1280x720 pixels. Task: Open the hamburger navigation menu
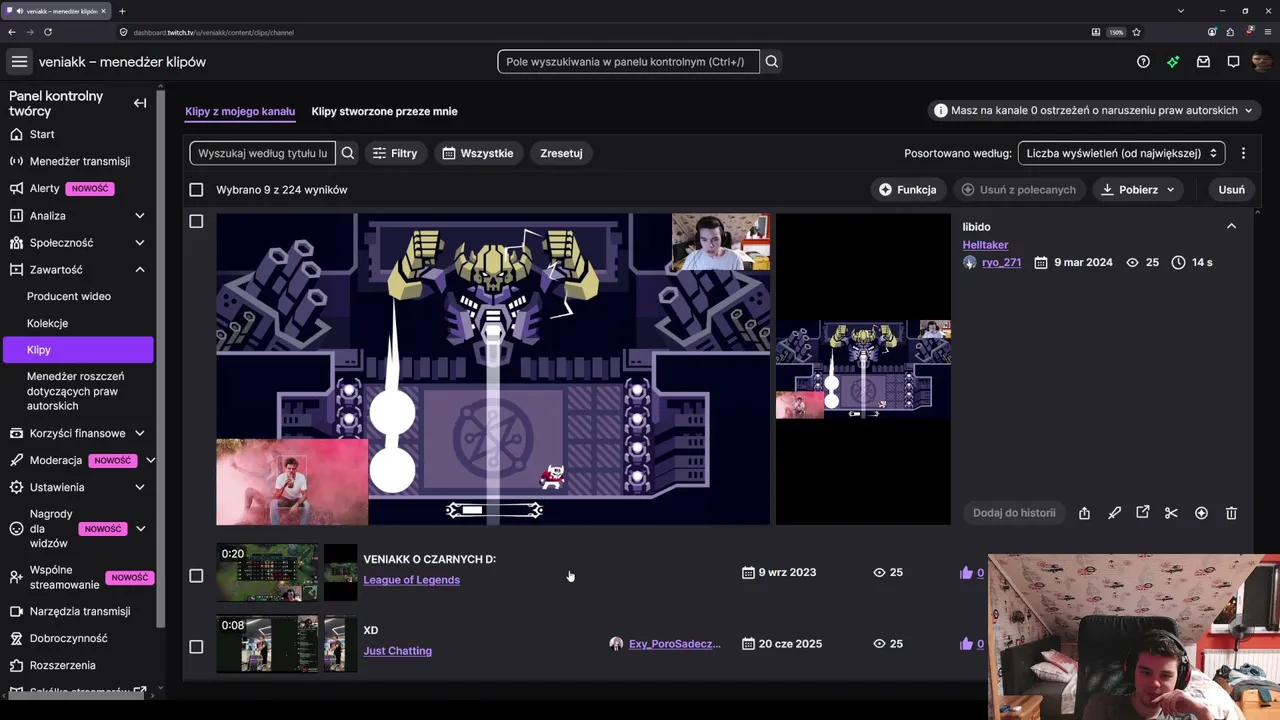(x=19, y=62)
